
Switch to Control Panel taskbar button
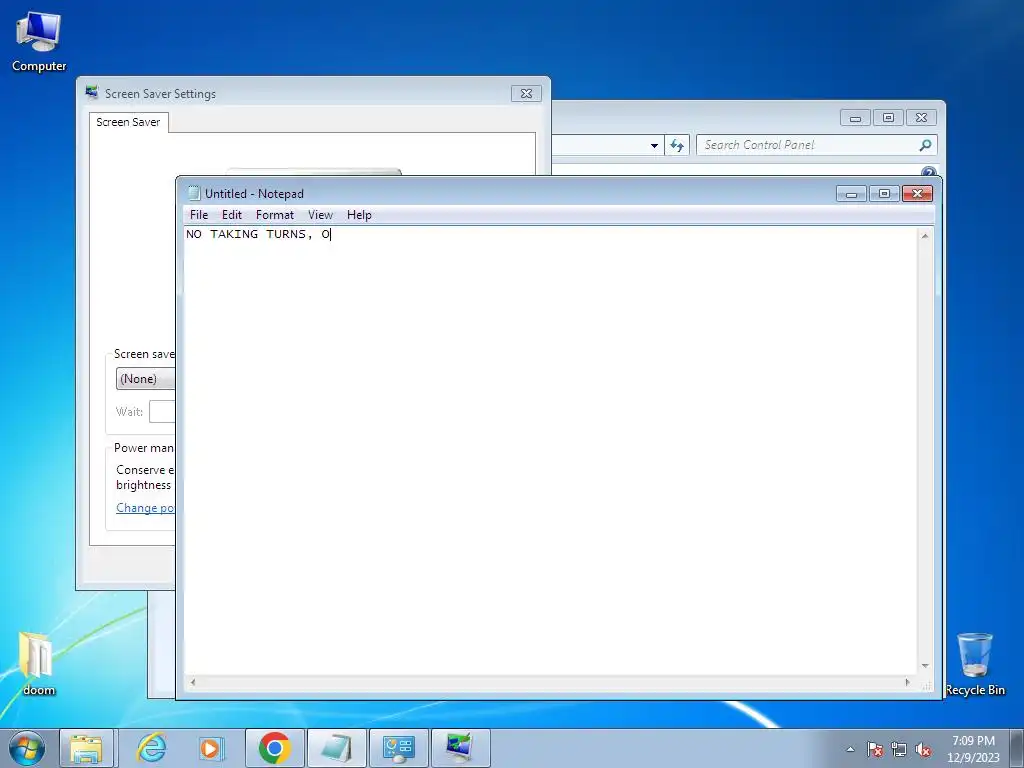[399, 748]
